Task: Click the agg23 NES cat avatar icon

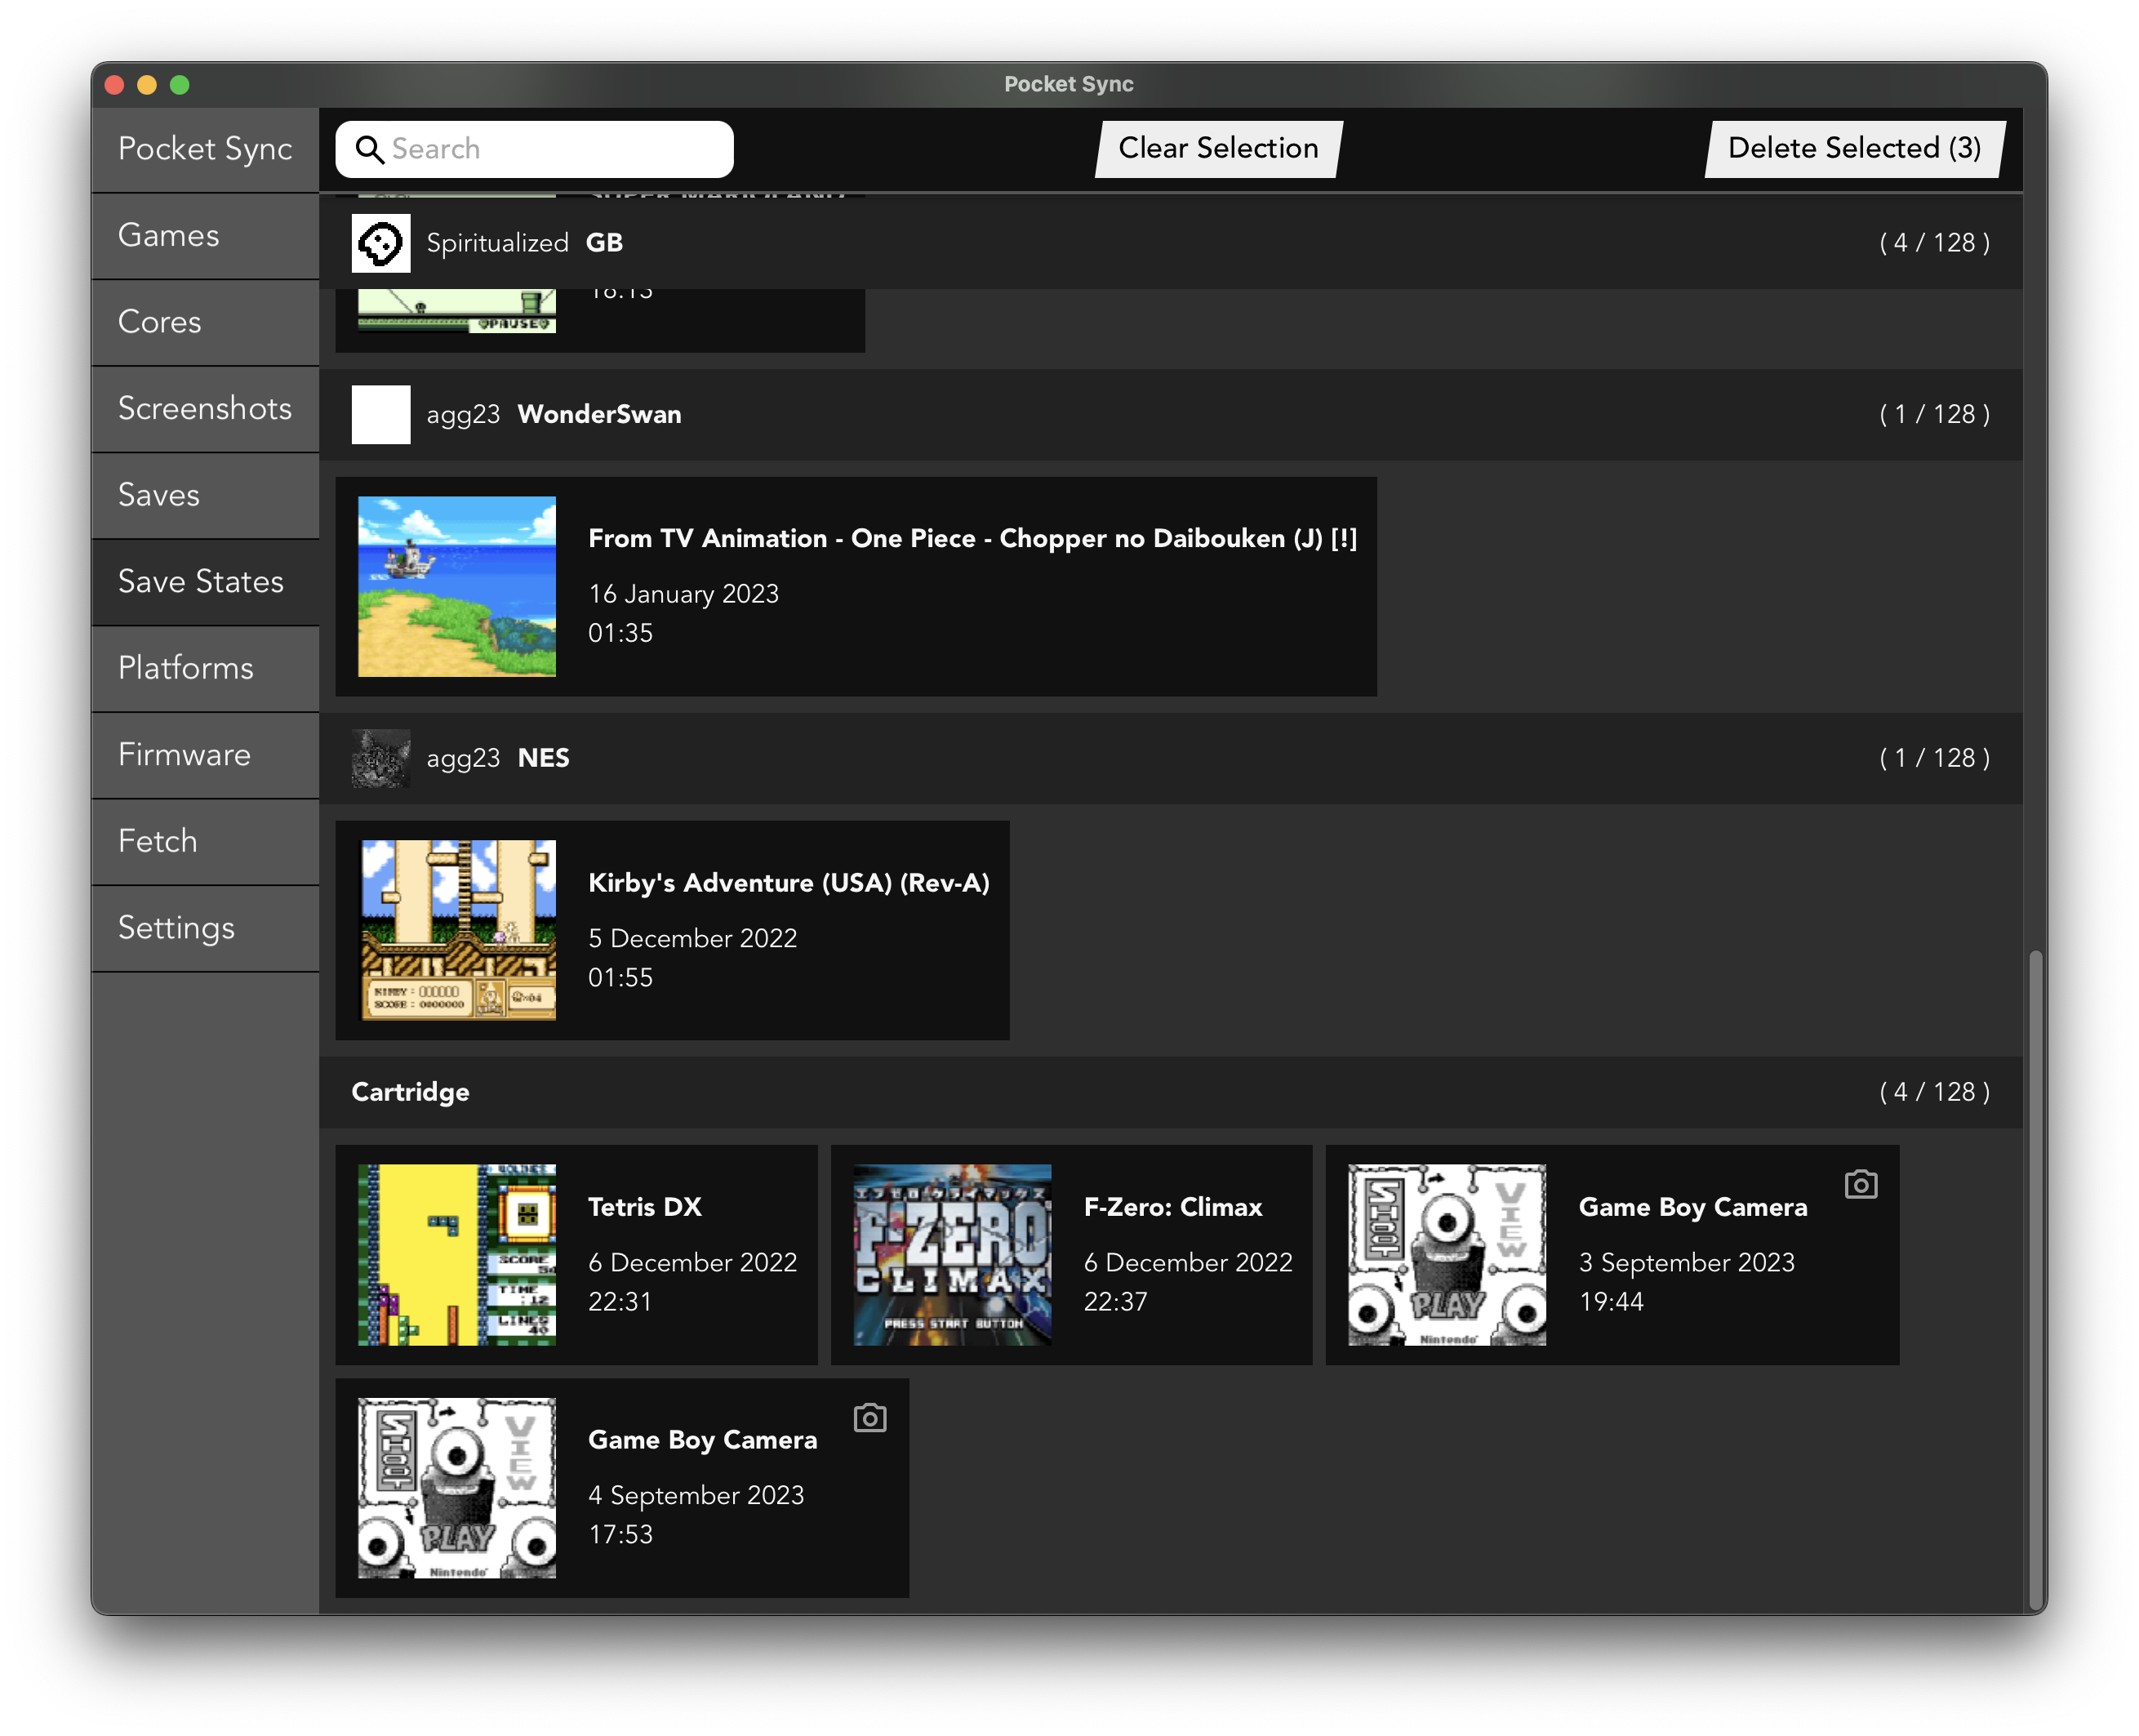Action: coord(380,758)
